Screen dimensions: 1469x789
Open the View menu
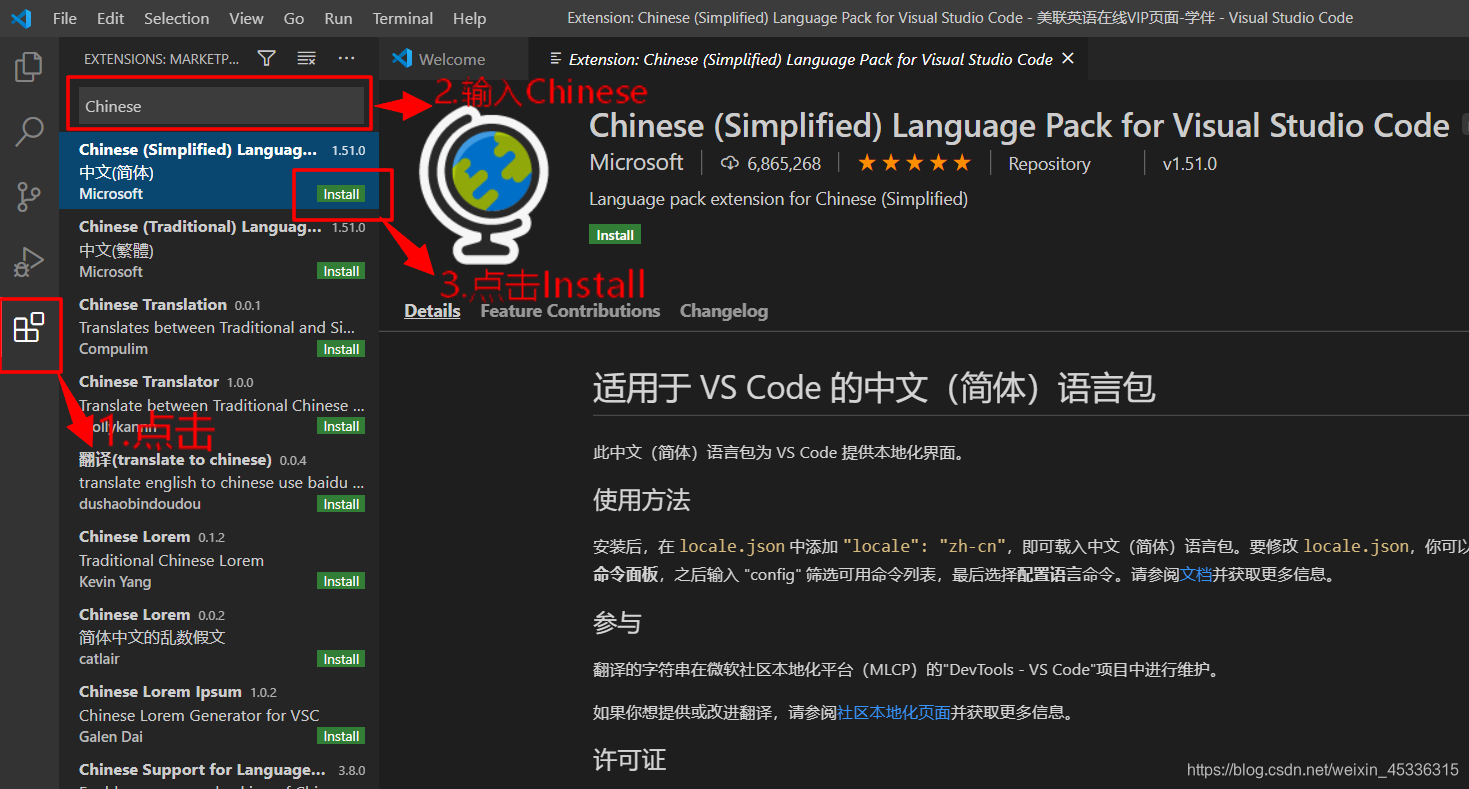[246, 18]
